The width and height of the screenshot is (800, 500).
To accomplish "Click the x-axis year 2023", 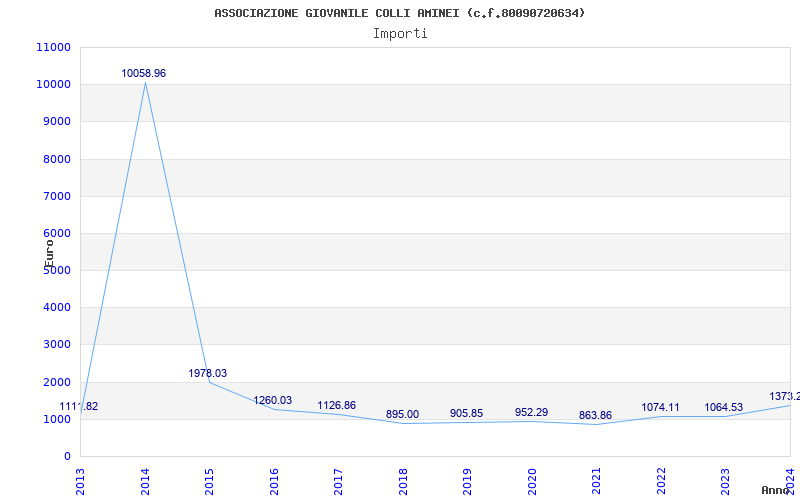I will point(726,481).
